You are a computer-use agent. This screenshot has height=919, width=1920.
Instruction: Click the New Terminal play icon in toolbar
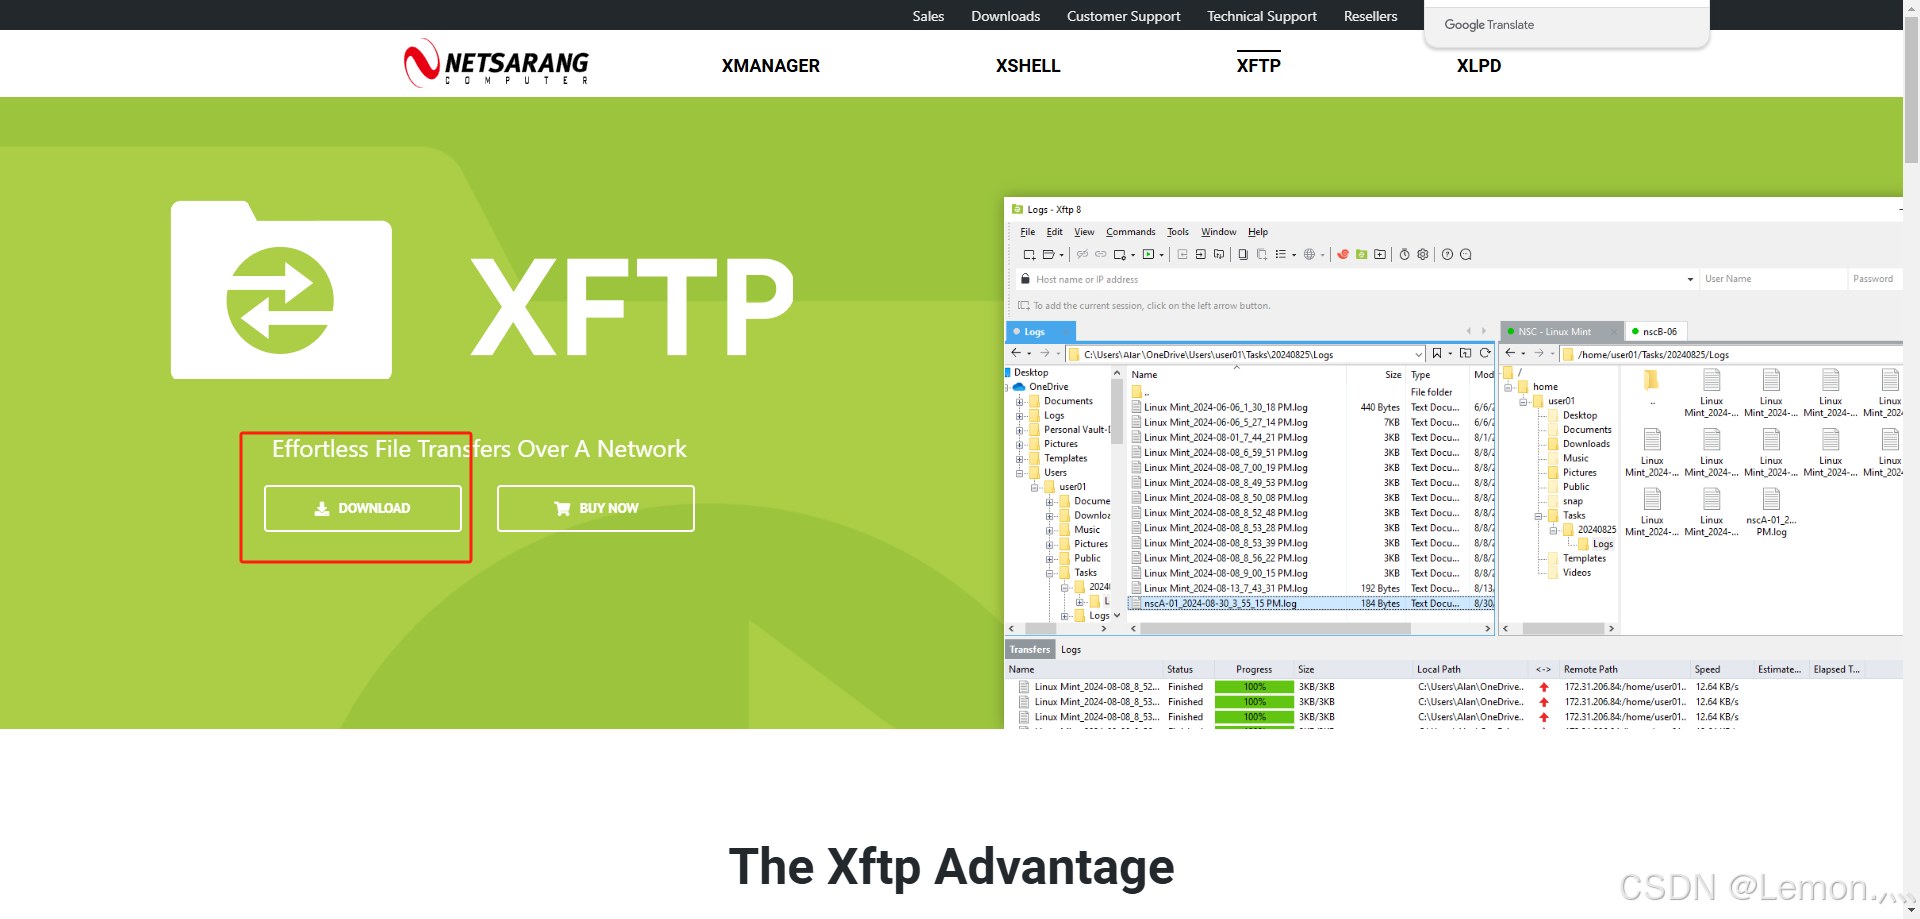tap(1148, 255)
